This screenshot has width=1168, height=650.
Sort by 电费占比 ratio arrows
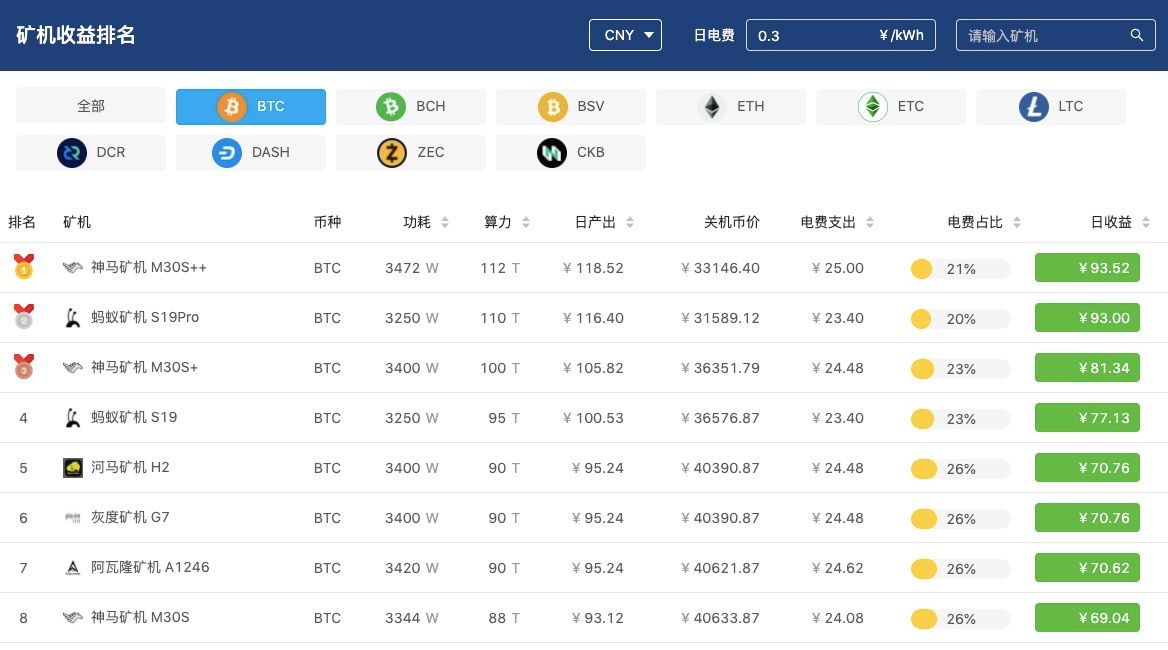coord(1017,222)
